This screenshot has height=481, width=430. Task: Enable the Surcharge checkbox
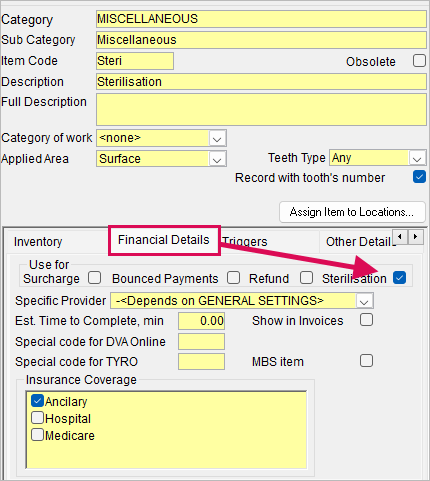[94, 278]
